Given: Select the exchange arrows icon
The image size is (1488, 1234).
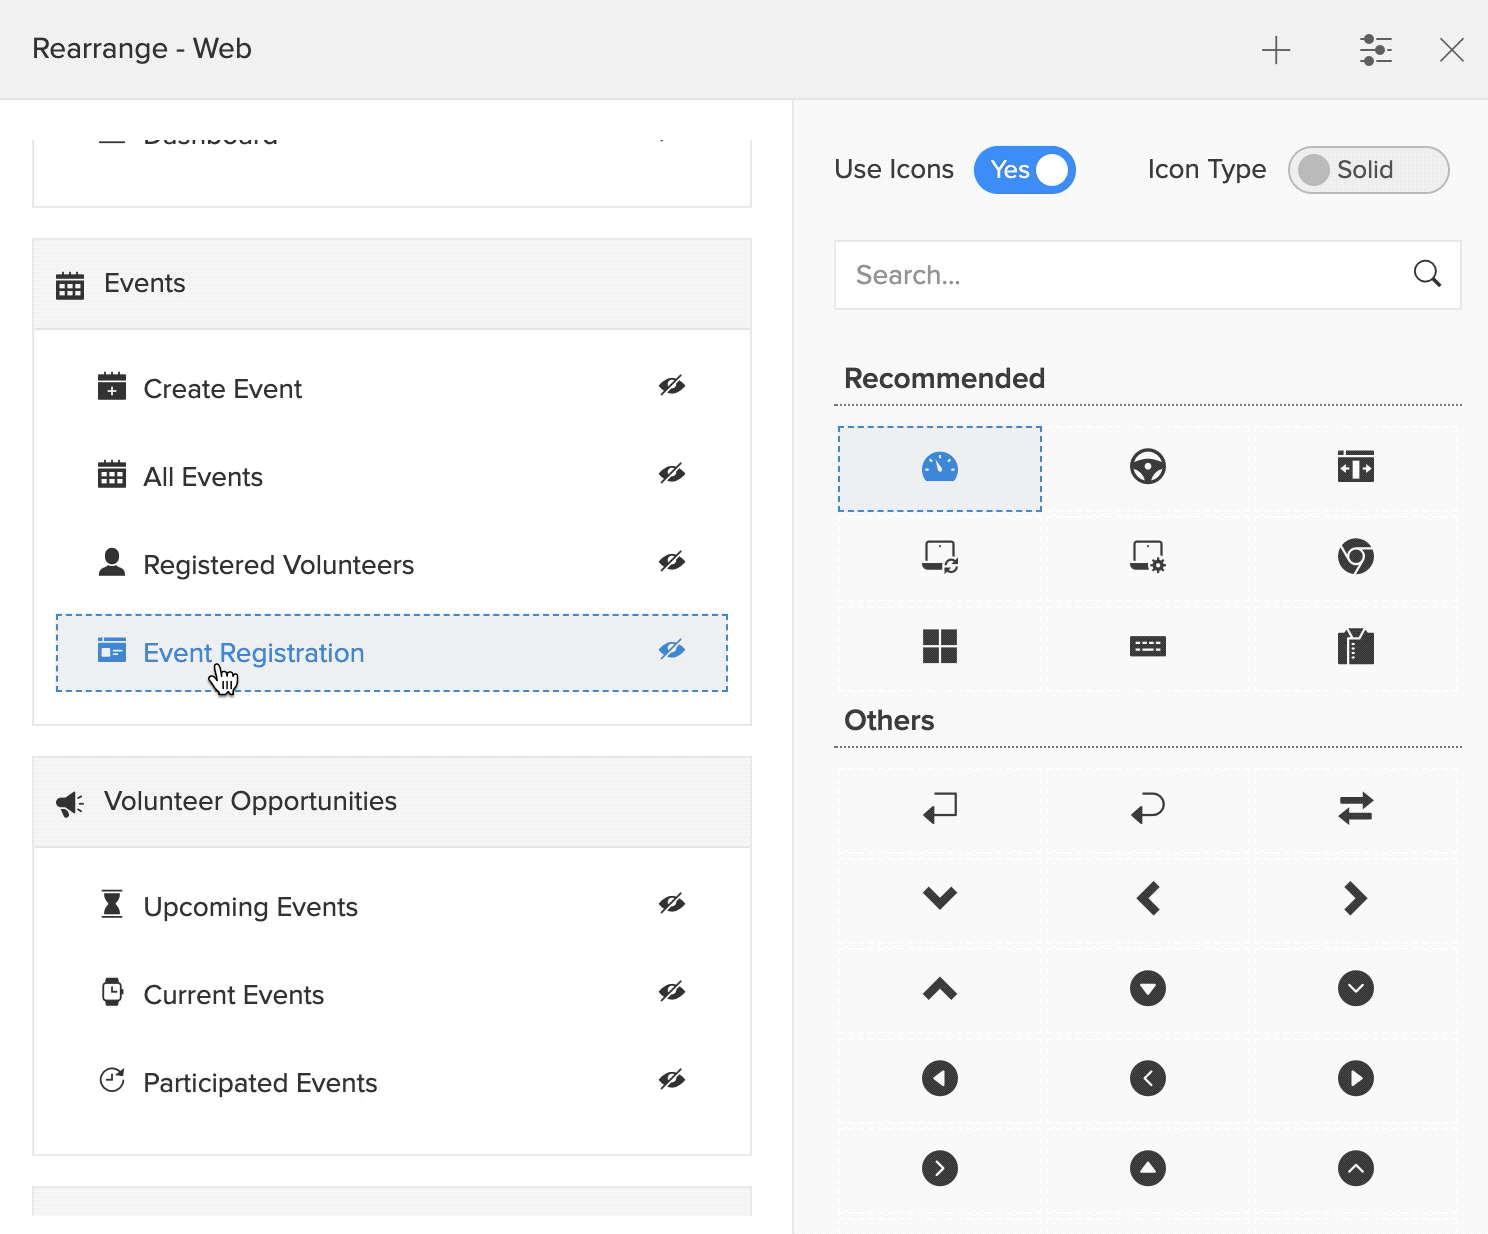Looking at the screenshot, I should point(1355,808).
